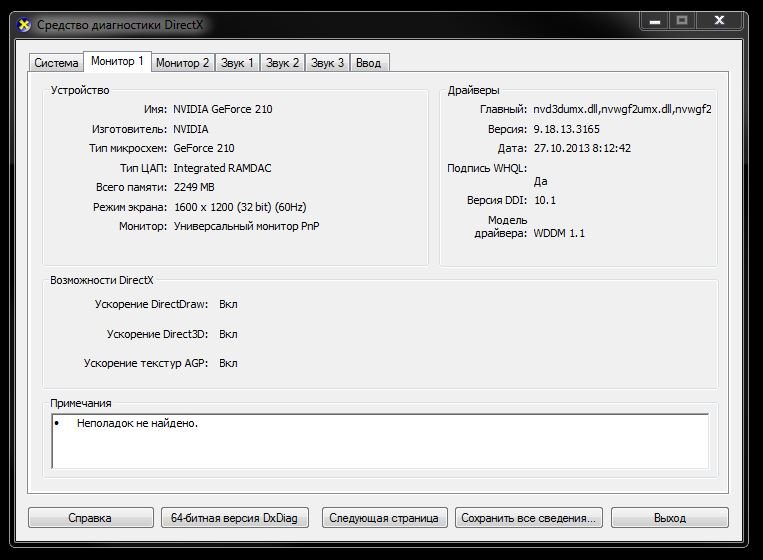Image resolution: width=763 pixels, height=560 pixels.
Task: Click the NVIDIA GeForce 210 device name
Action: pos(222,109)
